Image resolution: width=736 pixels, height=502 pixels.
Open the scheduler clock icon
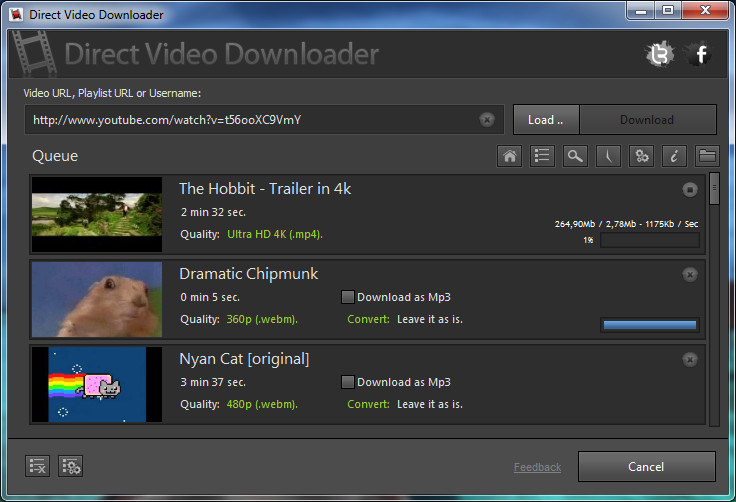[x=608, y=156]
